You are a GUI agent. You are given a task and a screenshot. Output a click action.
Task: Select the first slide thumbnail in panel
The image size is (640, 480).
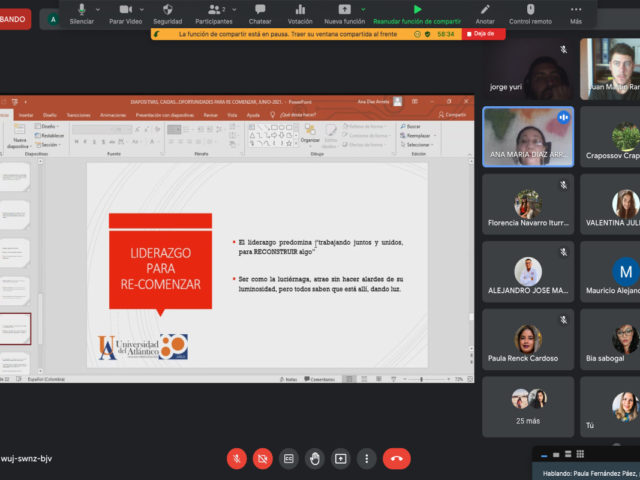(15, 177)
